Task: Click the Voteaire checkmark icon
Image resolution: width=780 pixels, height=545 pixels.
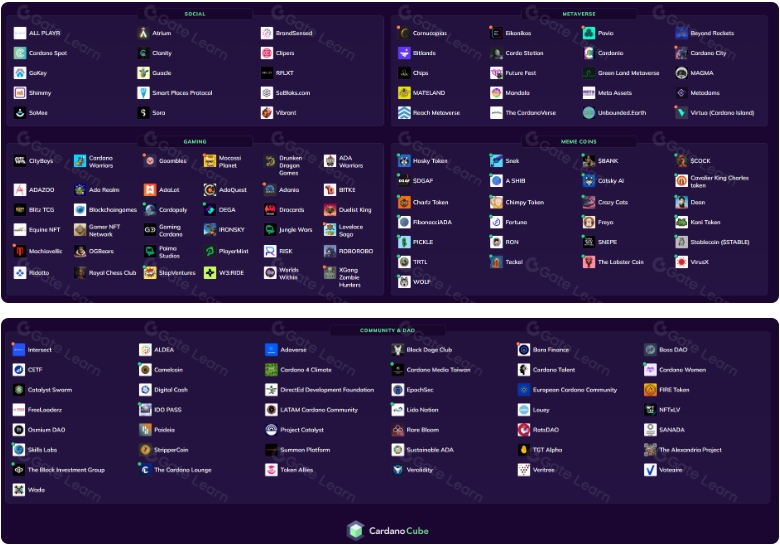Action: coord(650,469)
